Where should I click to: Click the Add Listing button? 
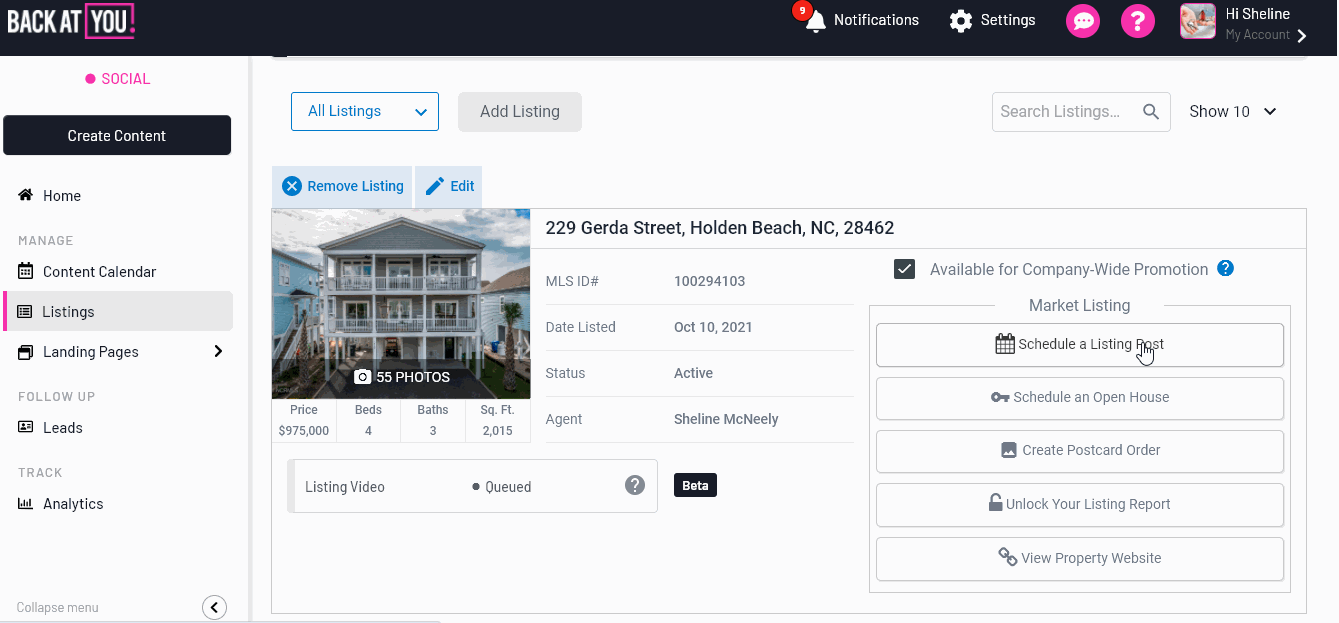click(x=520, y=112)
